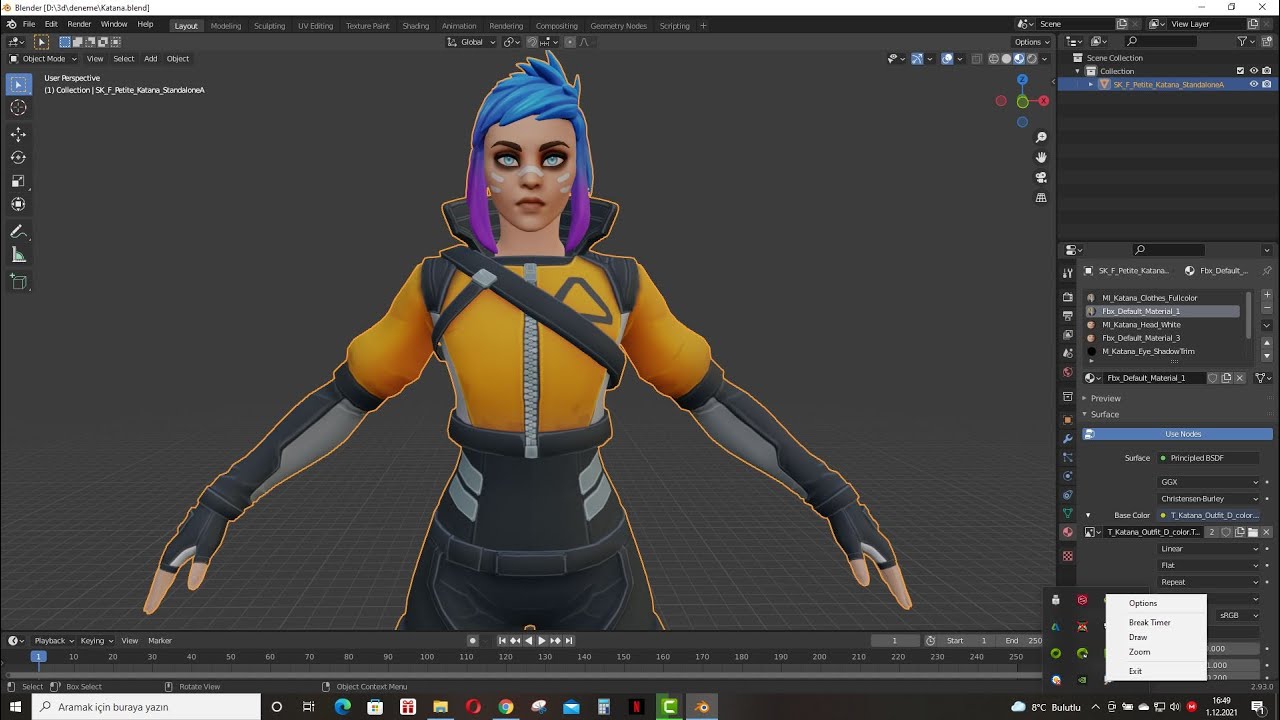
Task: Hide SK_F_Petite_Katana_StandaloneA with eye icon
Action: click(x=1254, y=85)
